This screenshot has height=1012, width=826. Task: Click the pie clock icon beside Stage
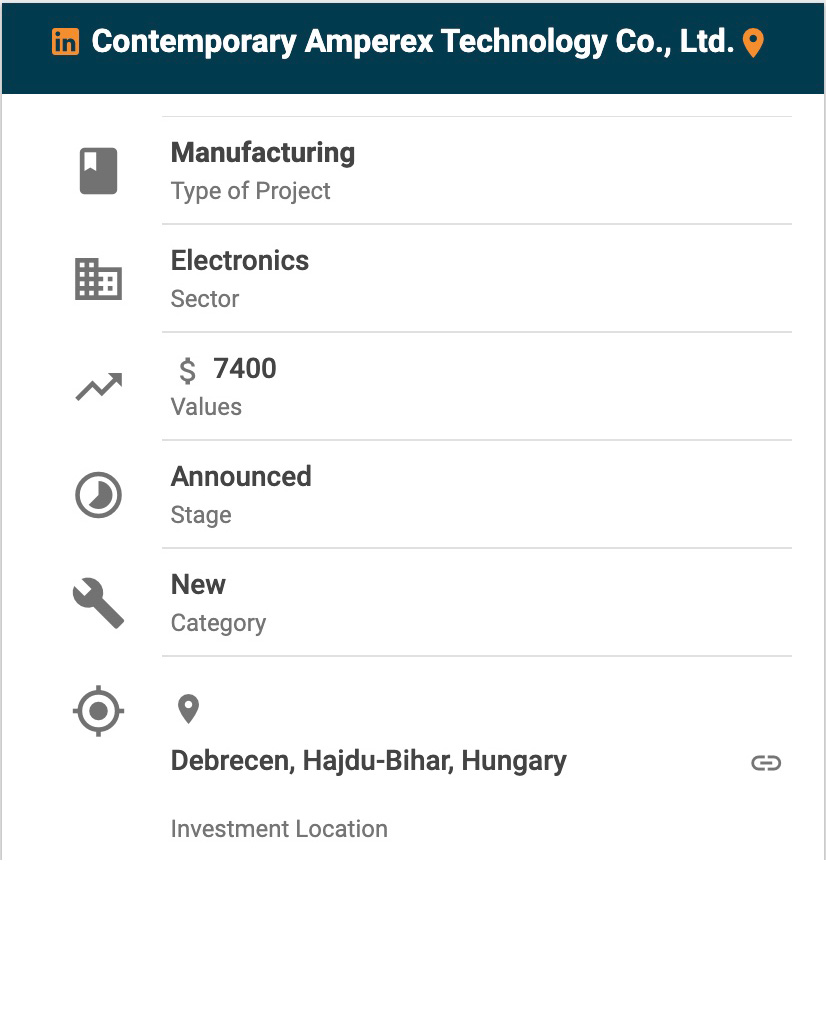coord(98,495)
